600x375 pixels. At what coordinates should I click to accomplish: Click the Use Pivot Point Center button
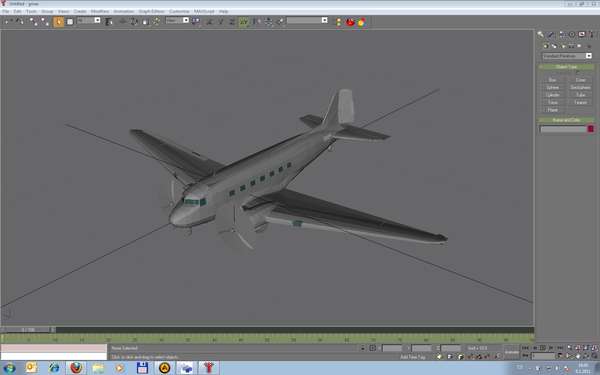pos(196,21)
